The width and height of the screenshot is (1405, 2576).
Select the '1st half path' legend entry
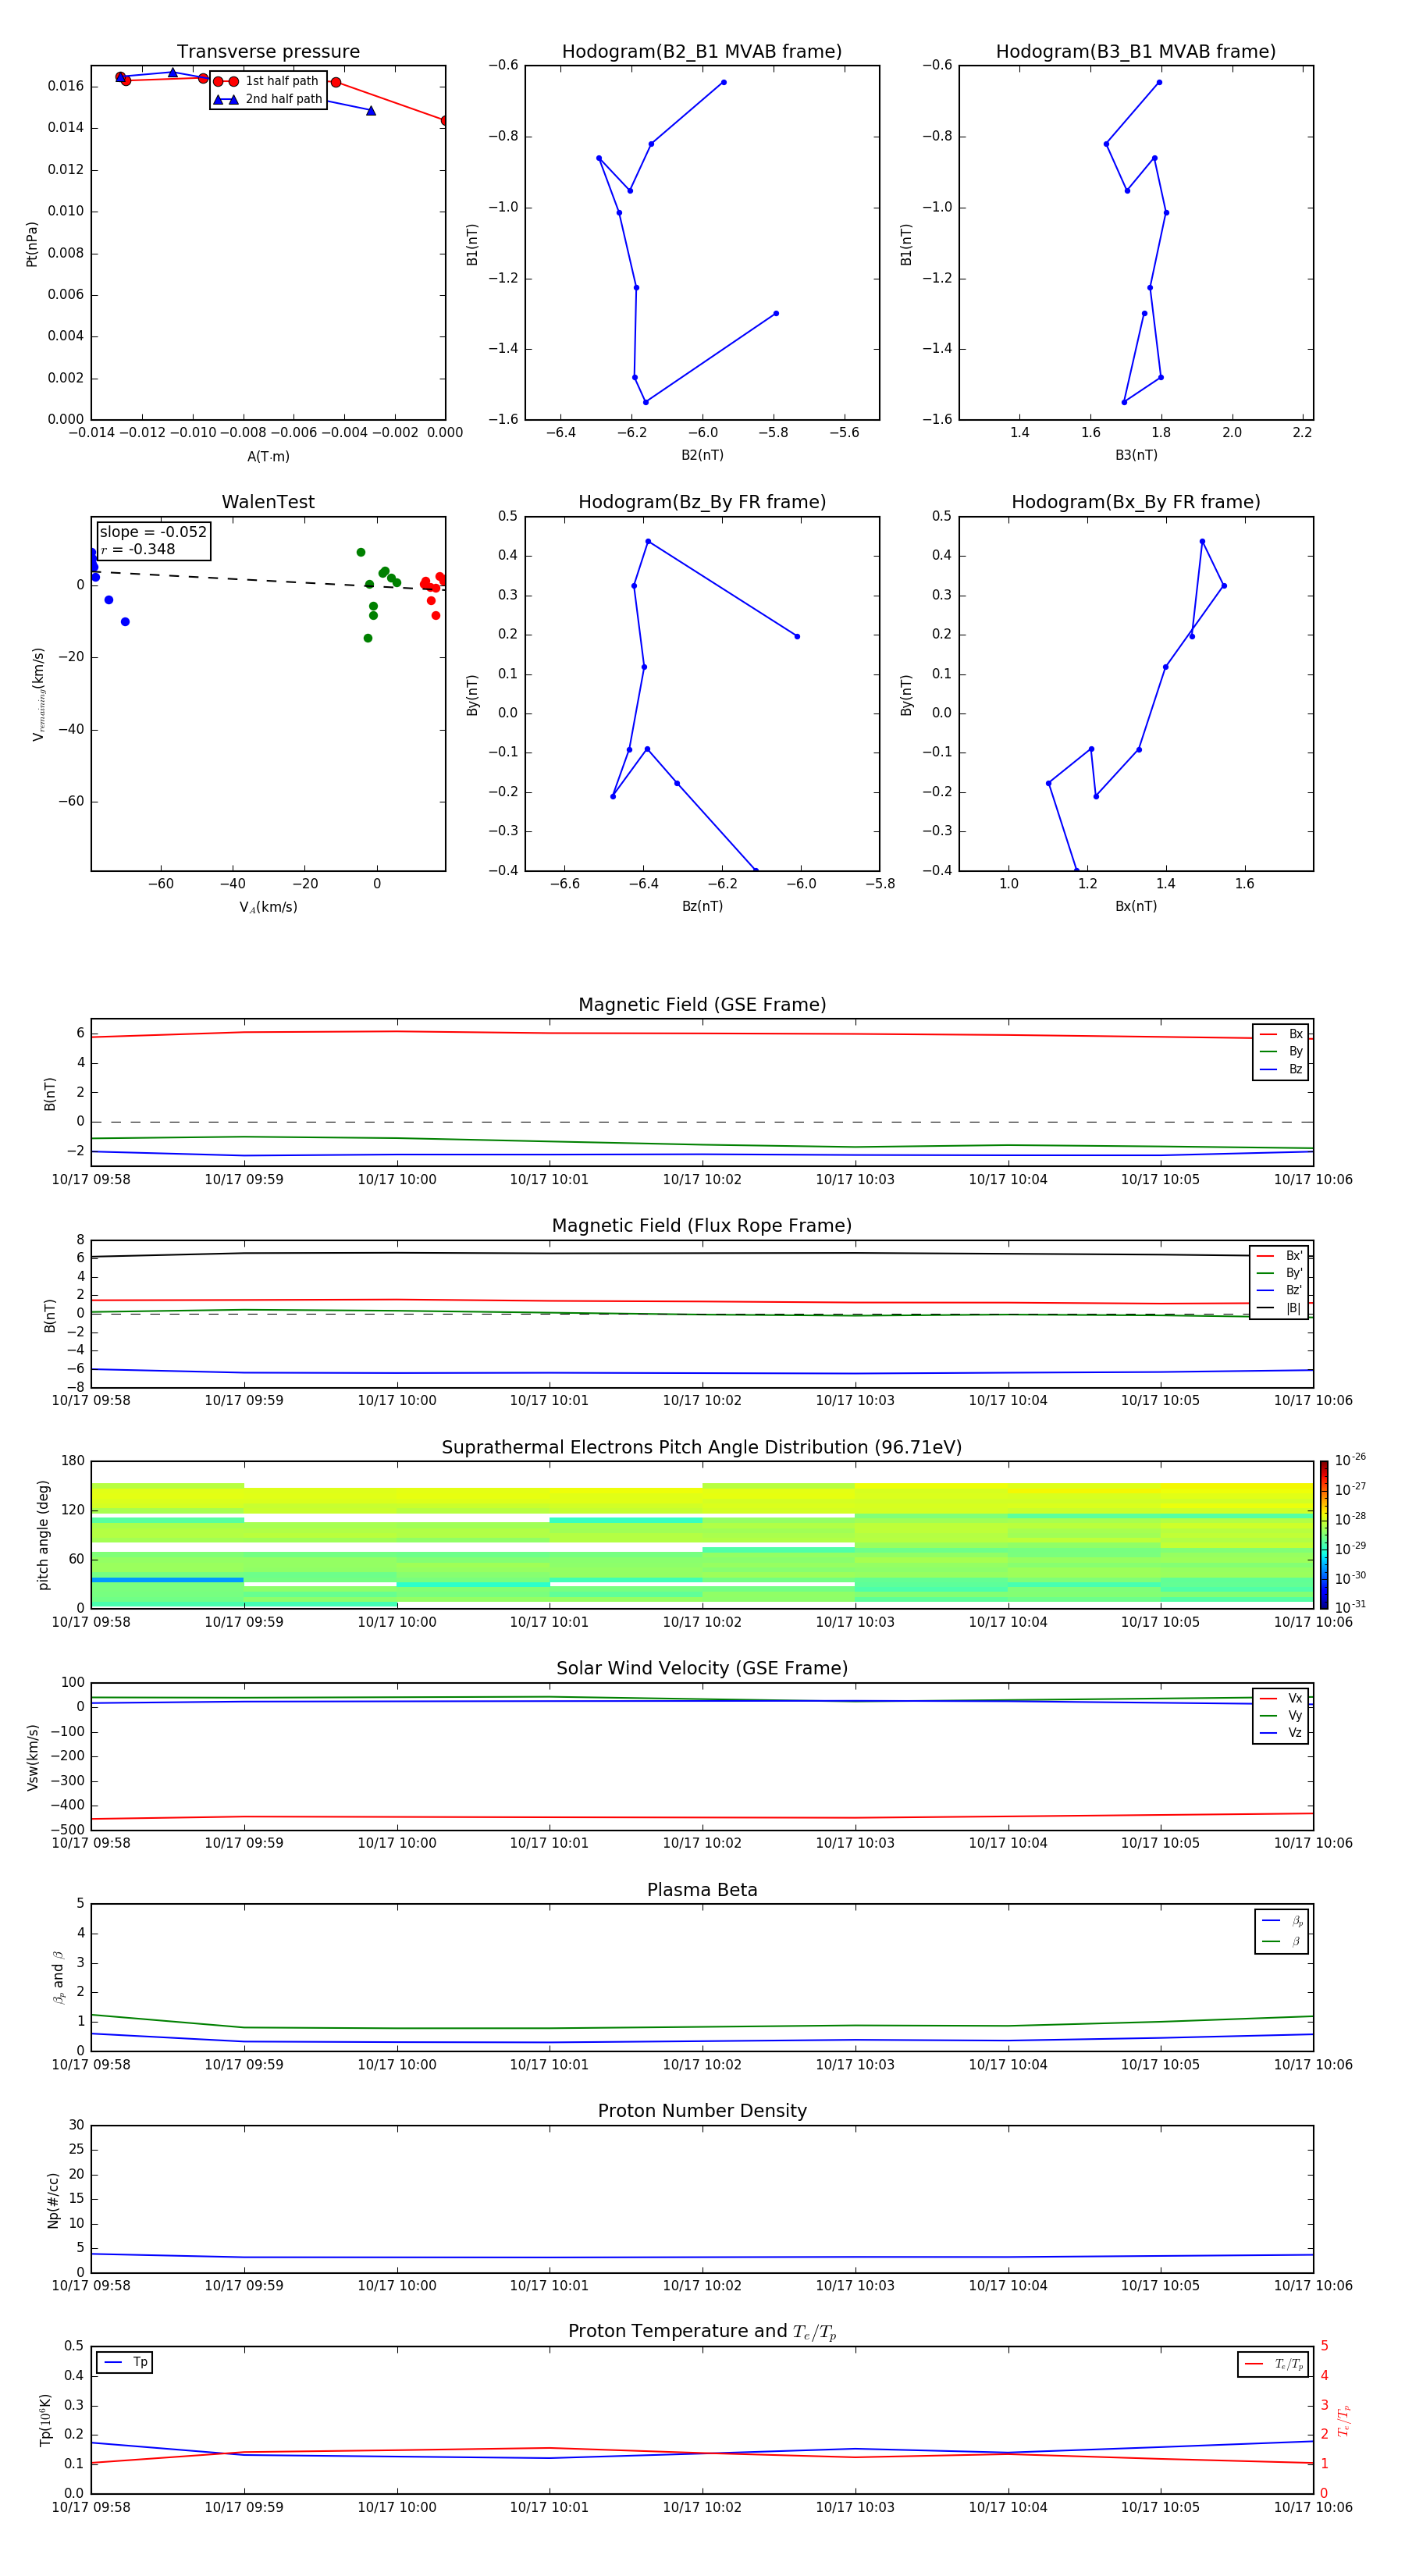(266, 81)
